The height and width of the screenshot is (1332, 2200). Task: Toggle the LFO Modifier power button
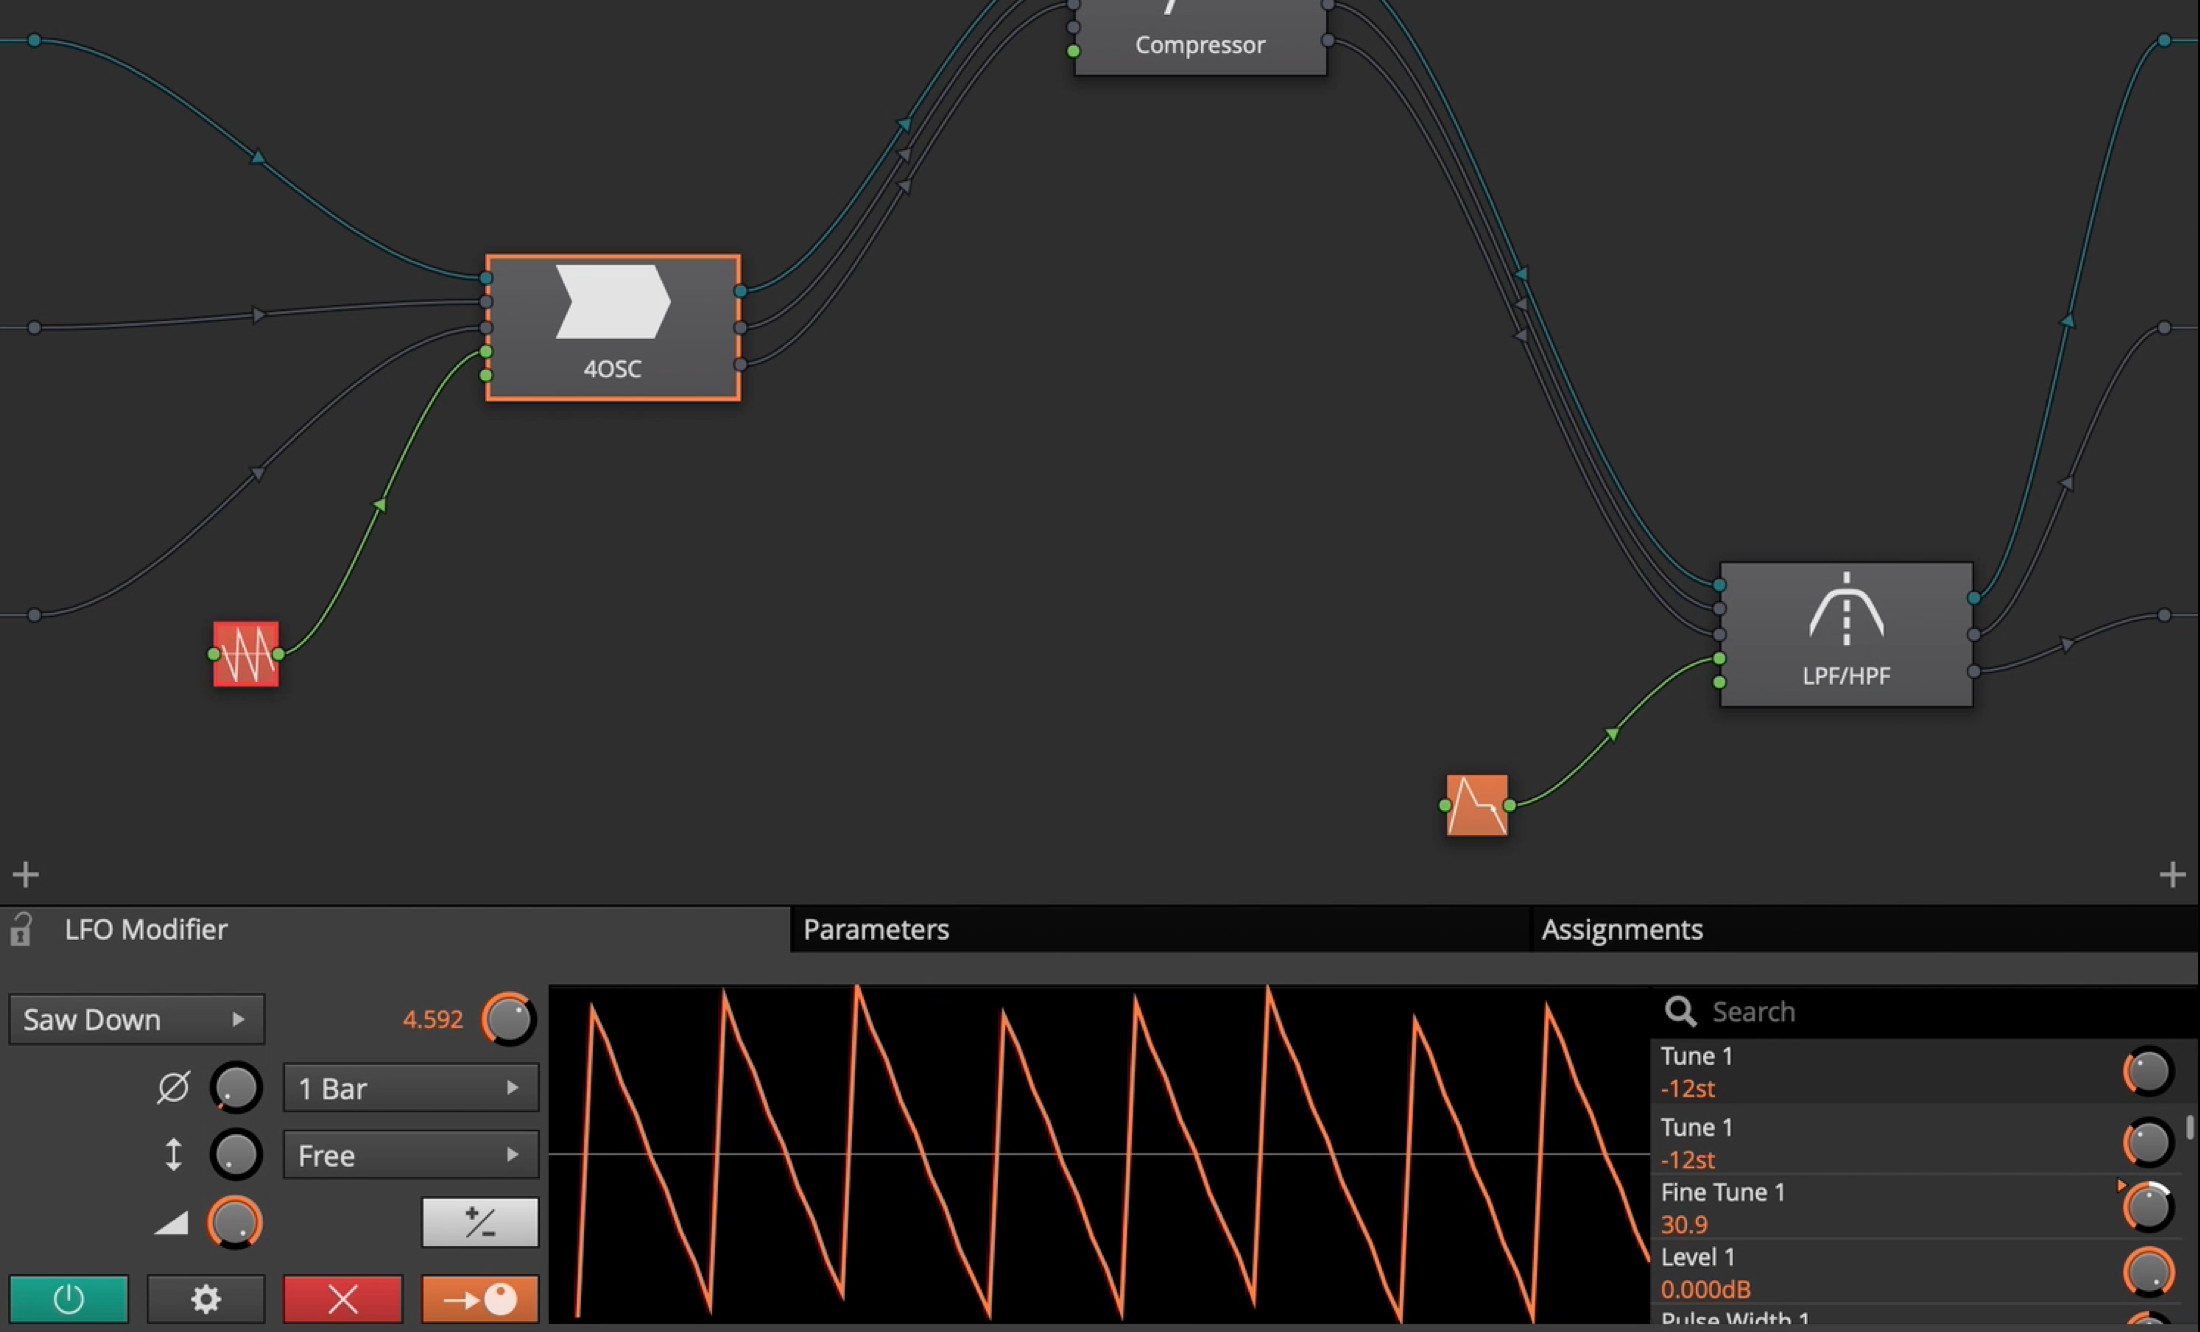tap(67, 1299)
